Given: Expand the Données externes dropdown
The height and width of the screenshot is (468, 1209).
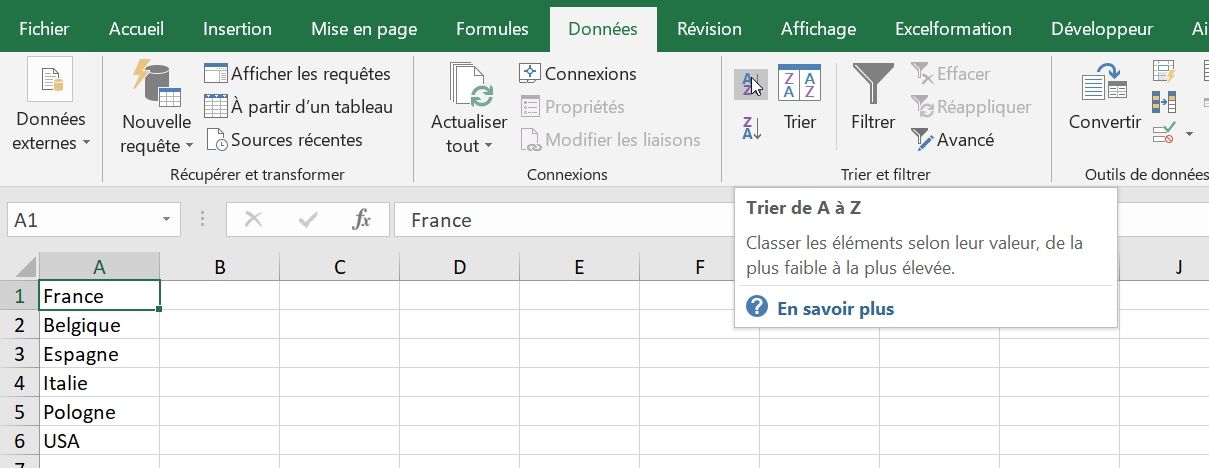Looking at the screenshot, I should pyautogui.click(x=51, y=143).
